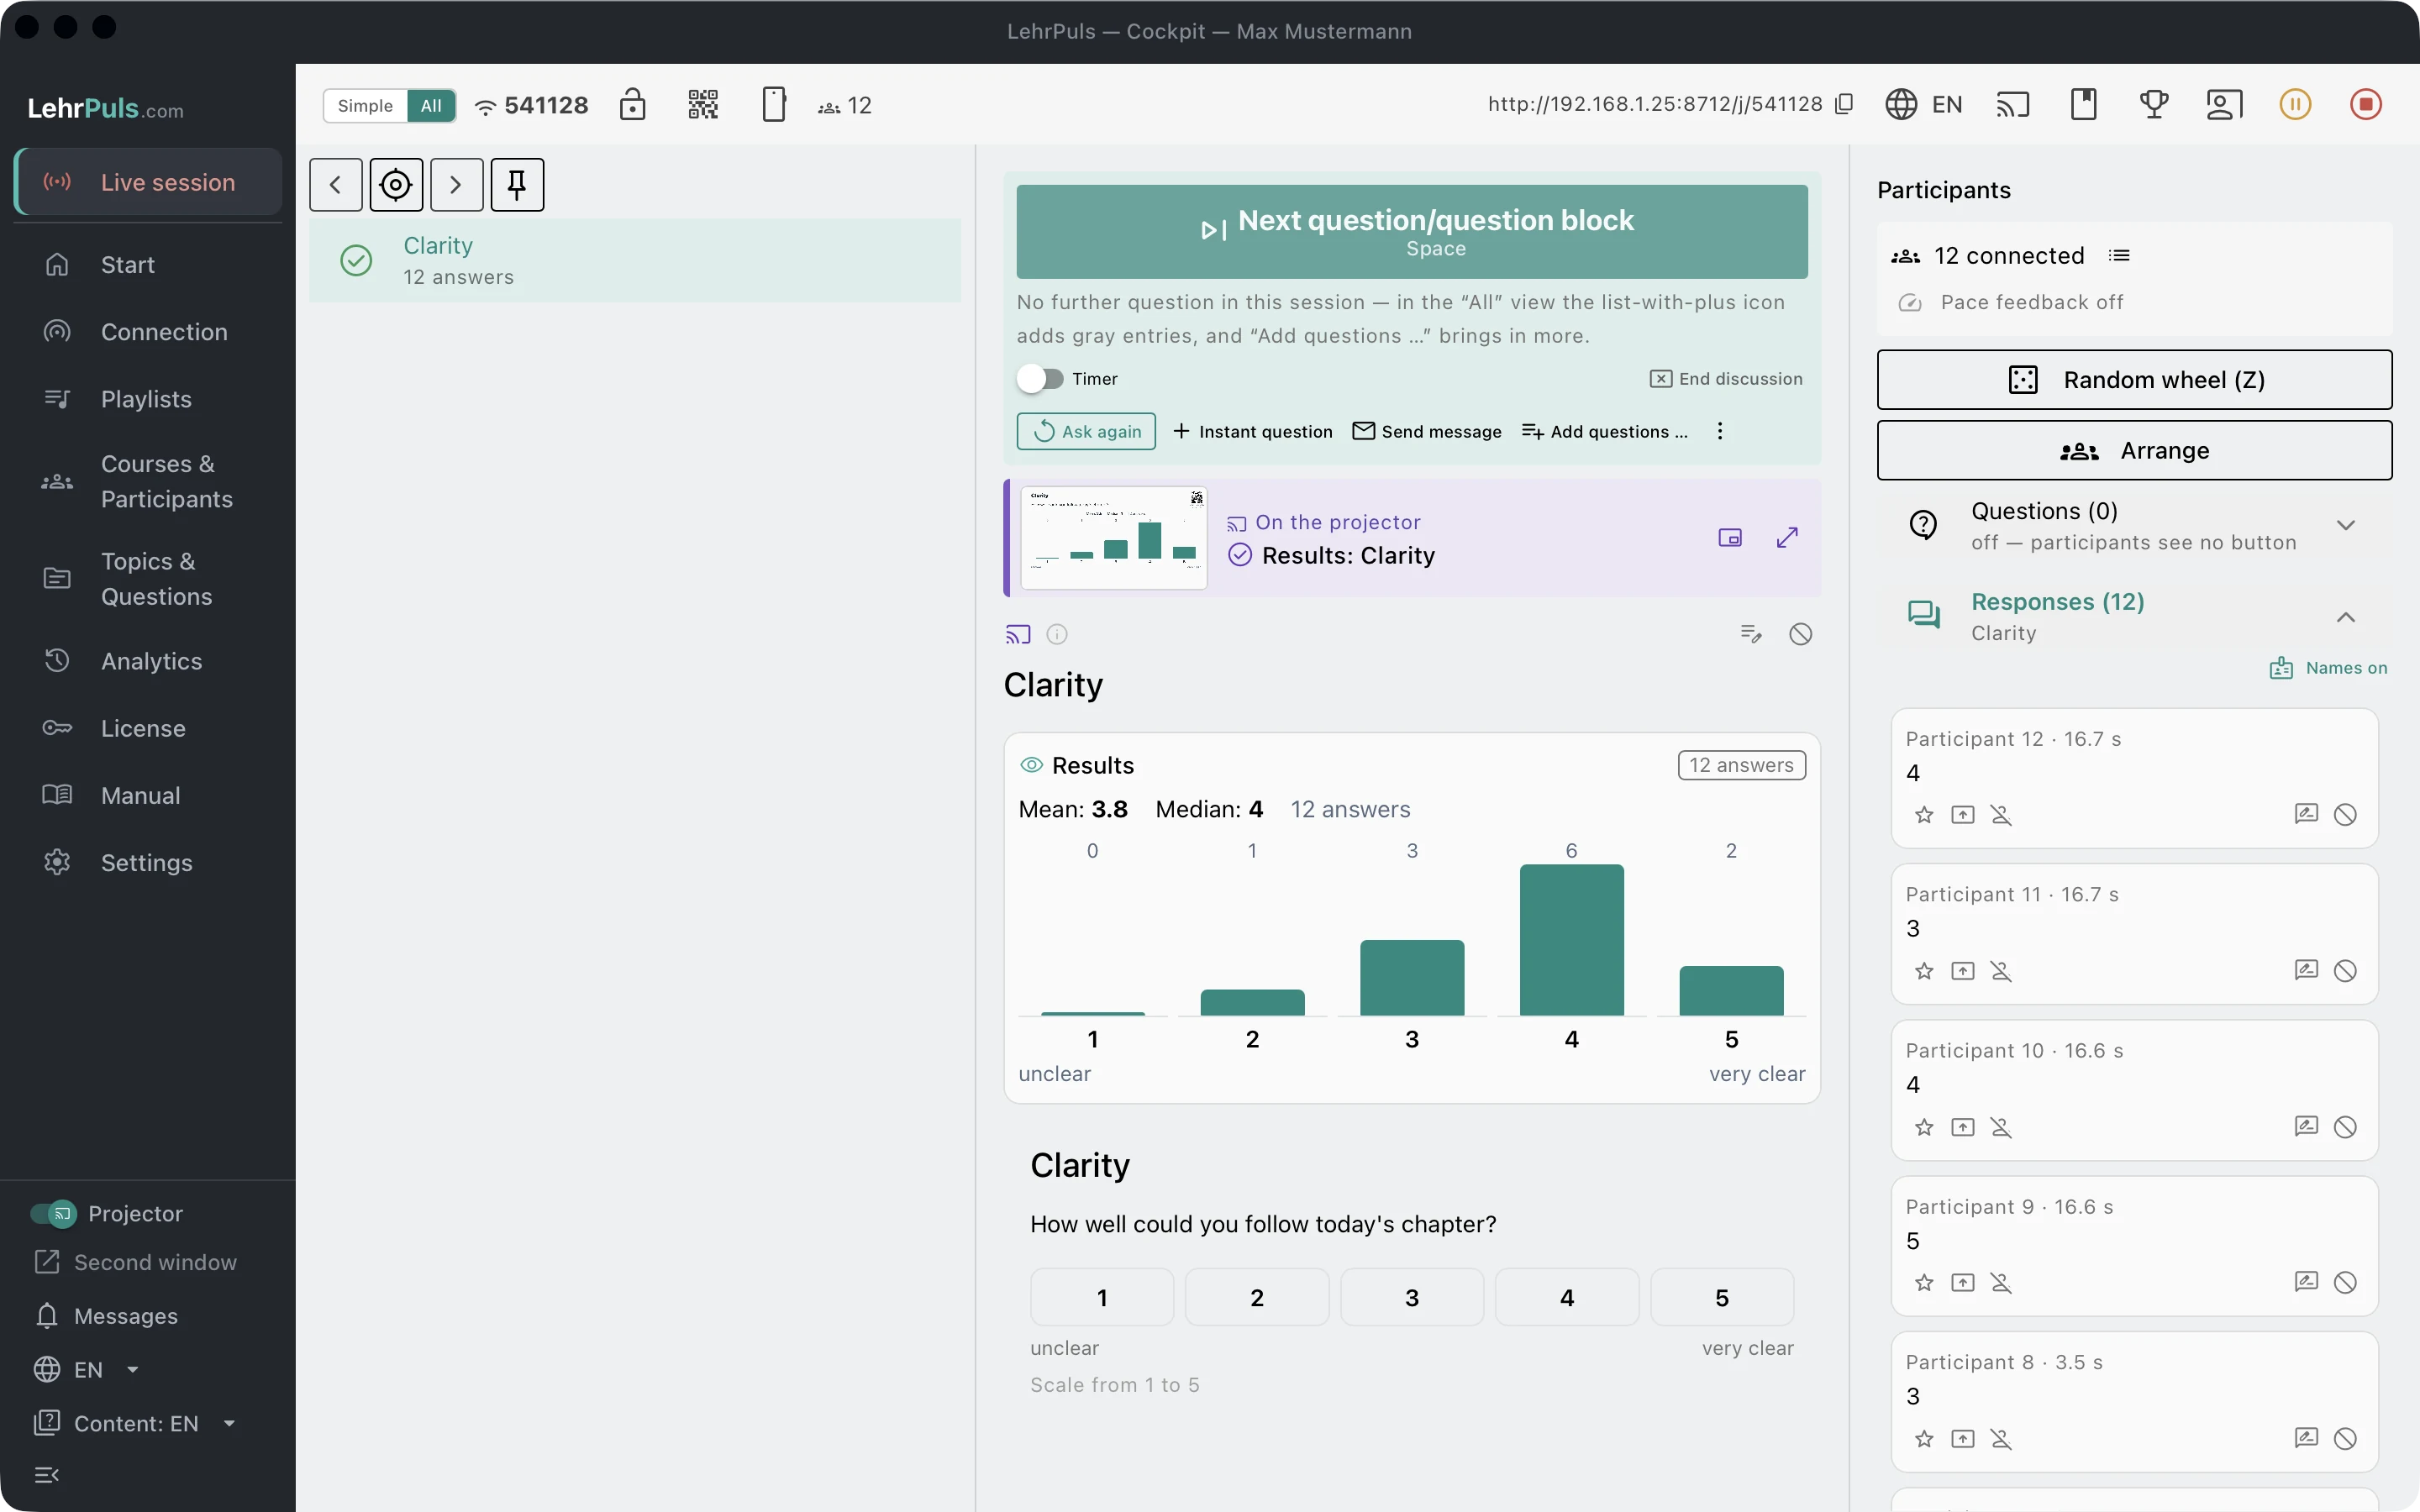Star Participant 12's response
Viewport: 2420px width, 1512px height.
pyautogui.click(x=1924, y=815)
